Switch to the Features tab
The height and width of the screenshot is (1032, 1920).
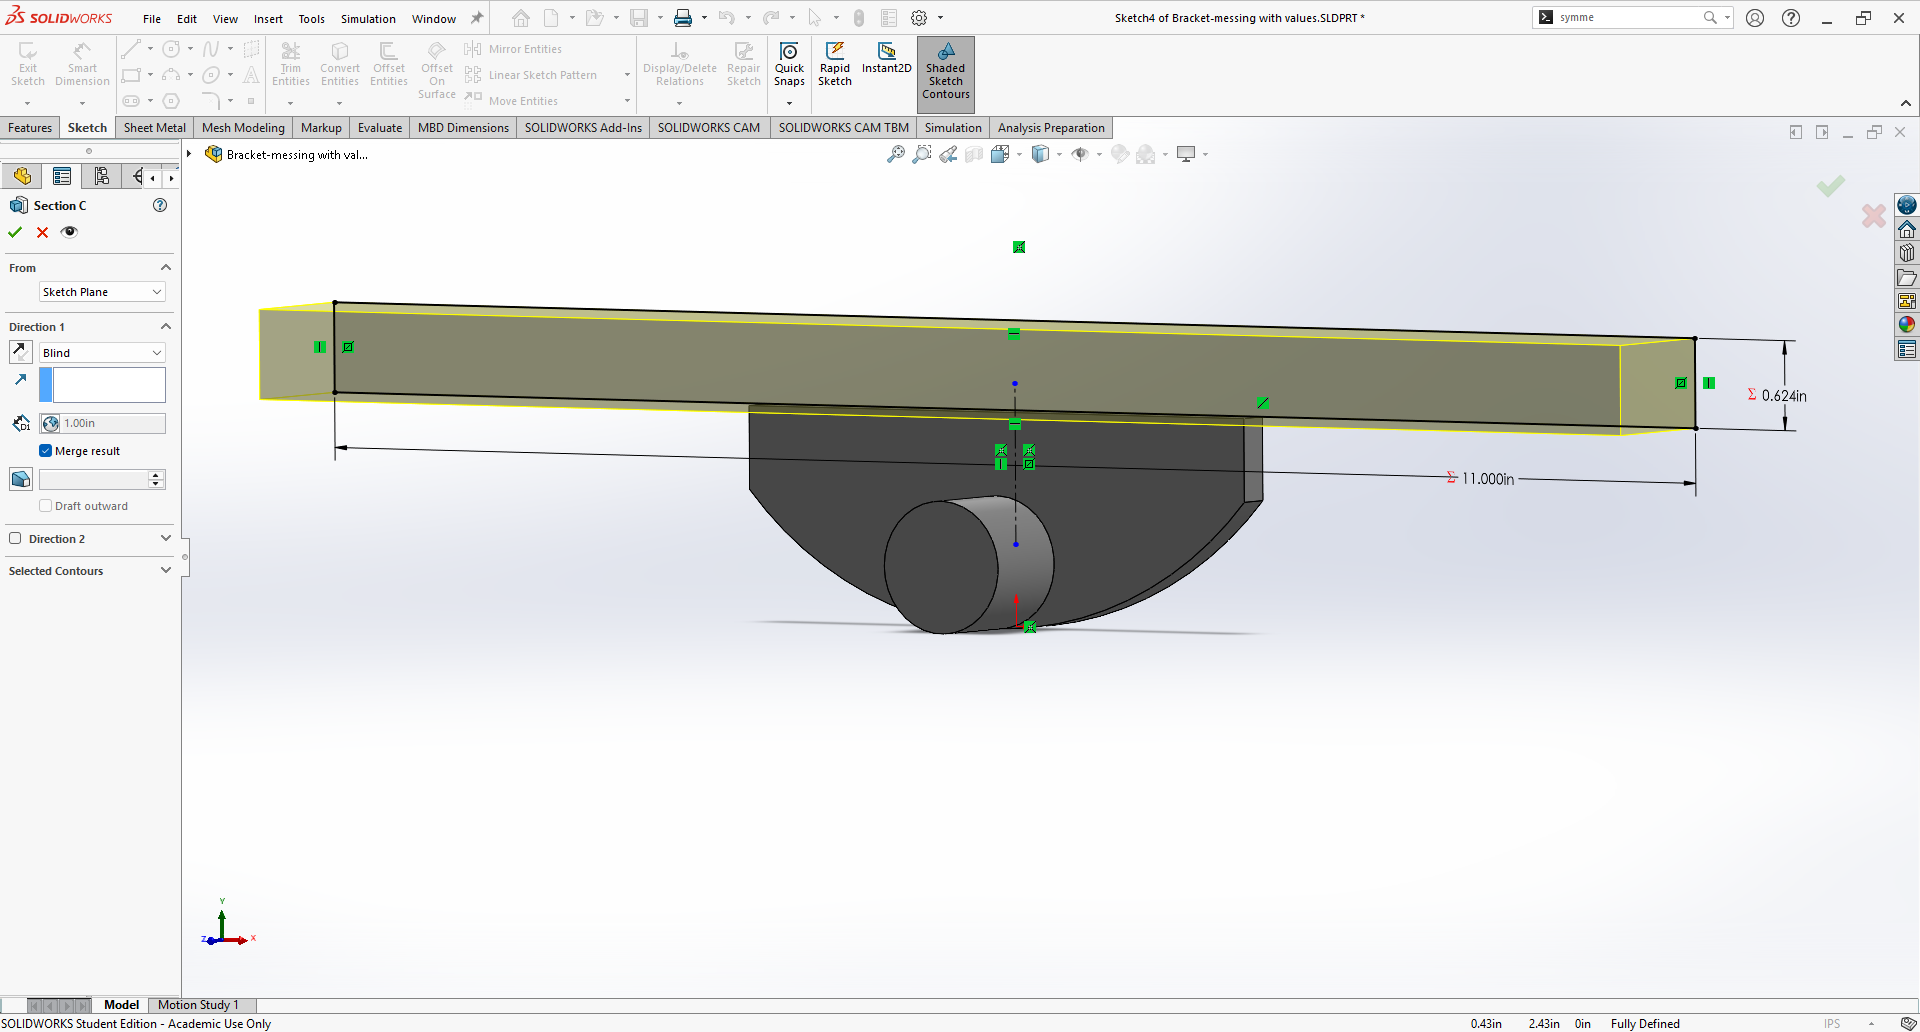(30, 128)
